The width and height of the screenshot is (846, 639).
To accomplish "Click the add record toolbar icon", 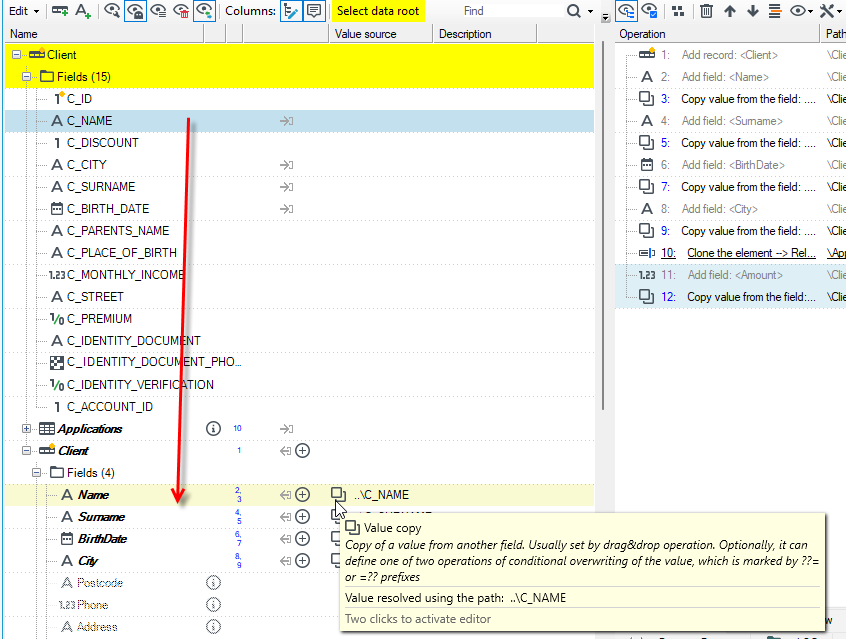I will tap(60, 11).
